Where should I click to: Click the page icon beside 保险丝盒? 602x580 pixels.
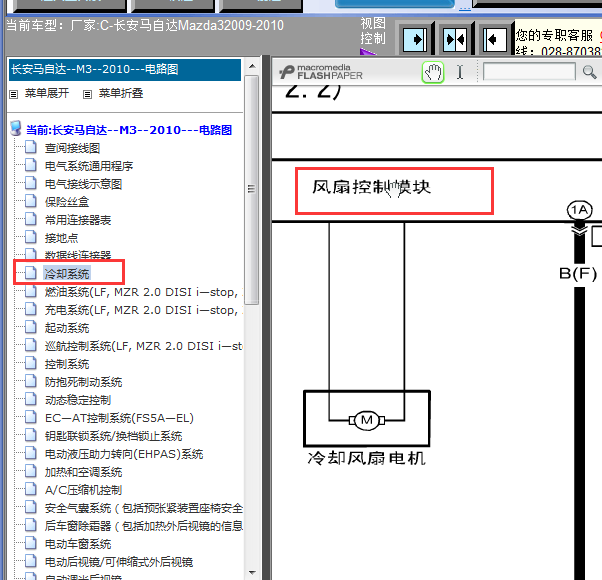(31, 202)
